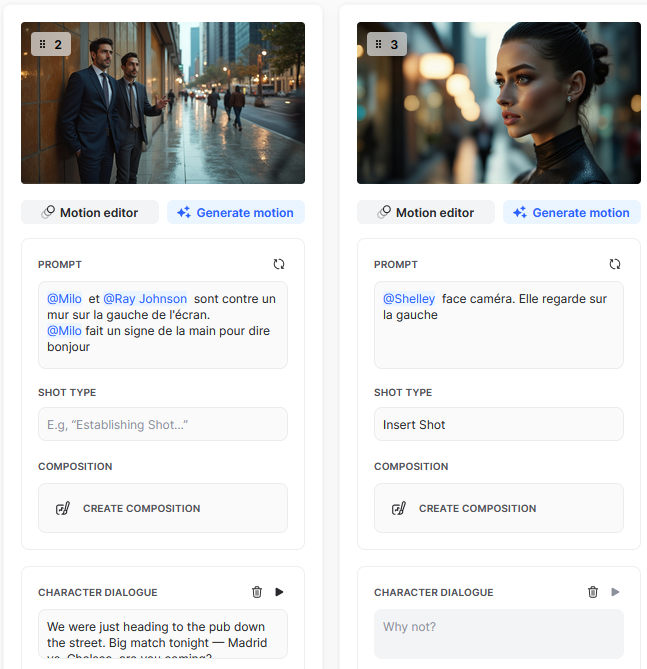Open Motion editor for shot 2
This screenshot has width=647, height=669.
[x=90, y=212]
